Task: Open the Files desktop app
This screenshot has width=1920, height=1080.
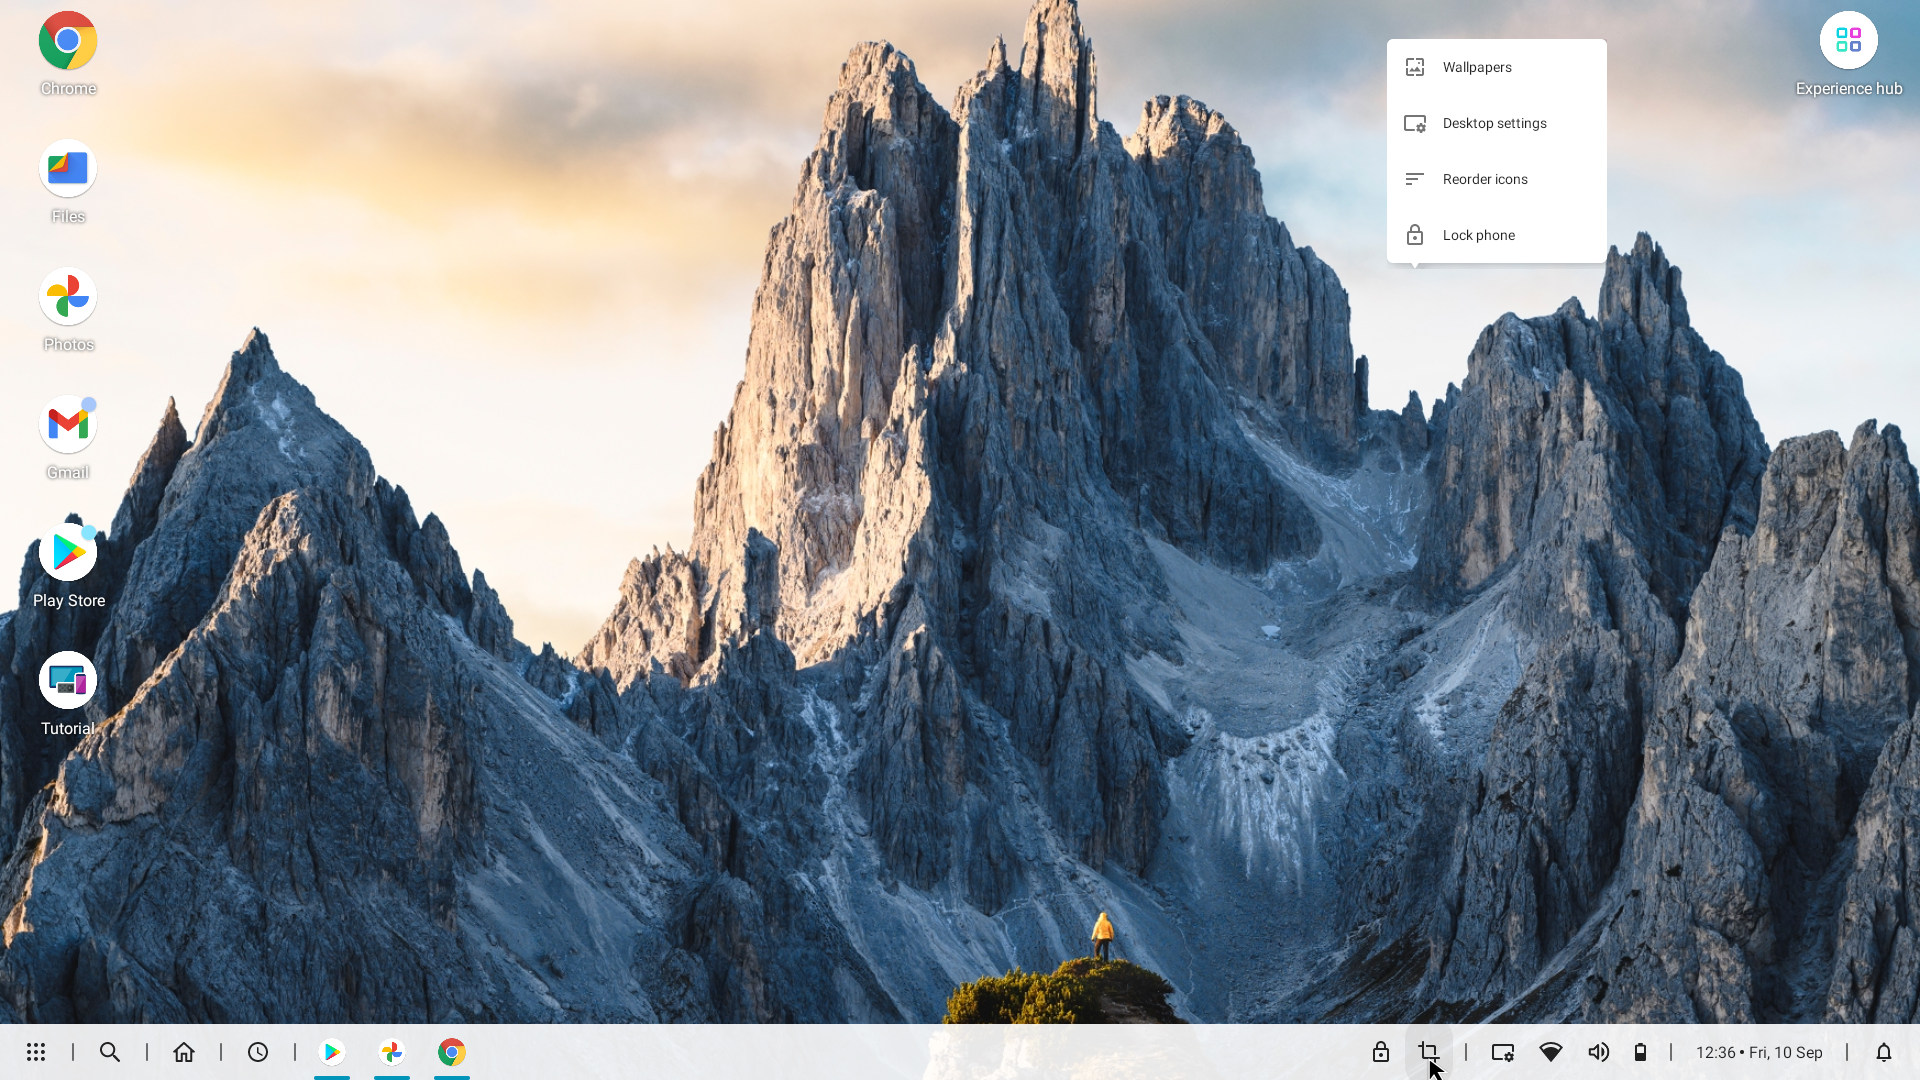Action: coord(68,170)
